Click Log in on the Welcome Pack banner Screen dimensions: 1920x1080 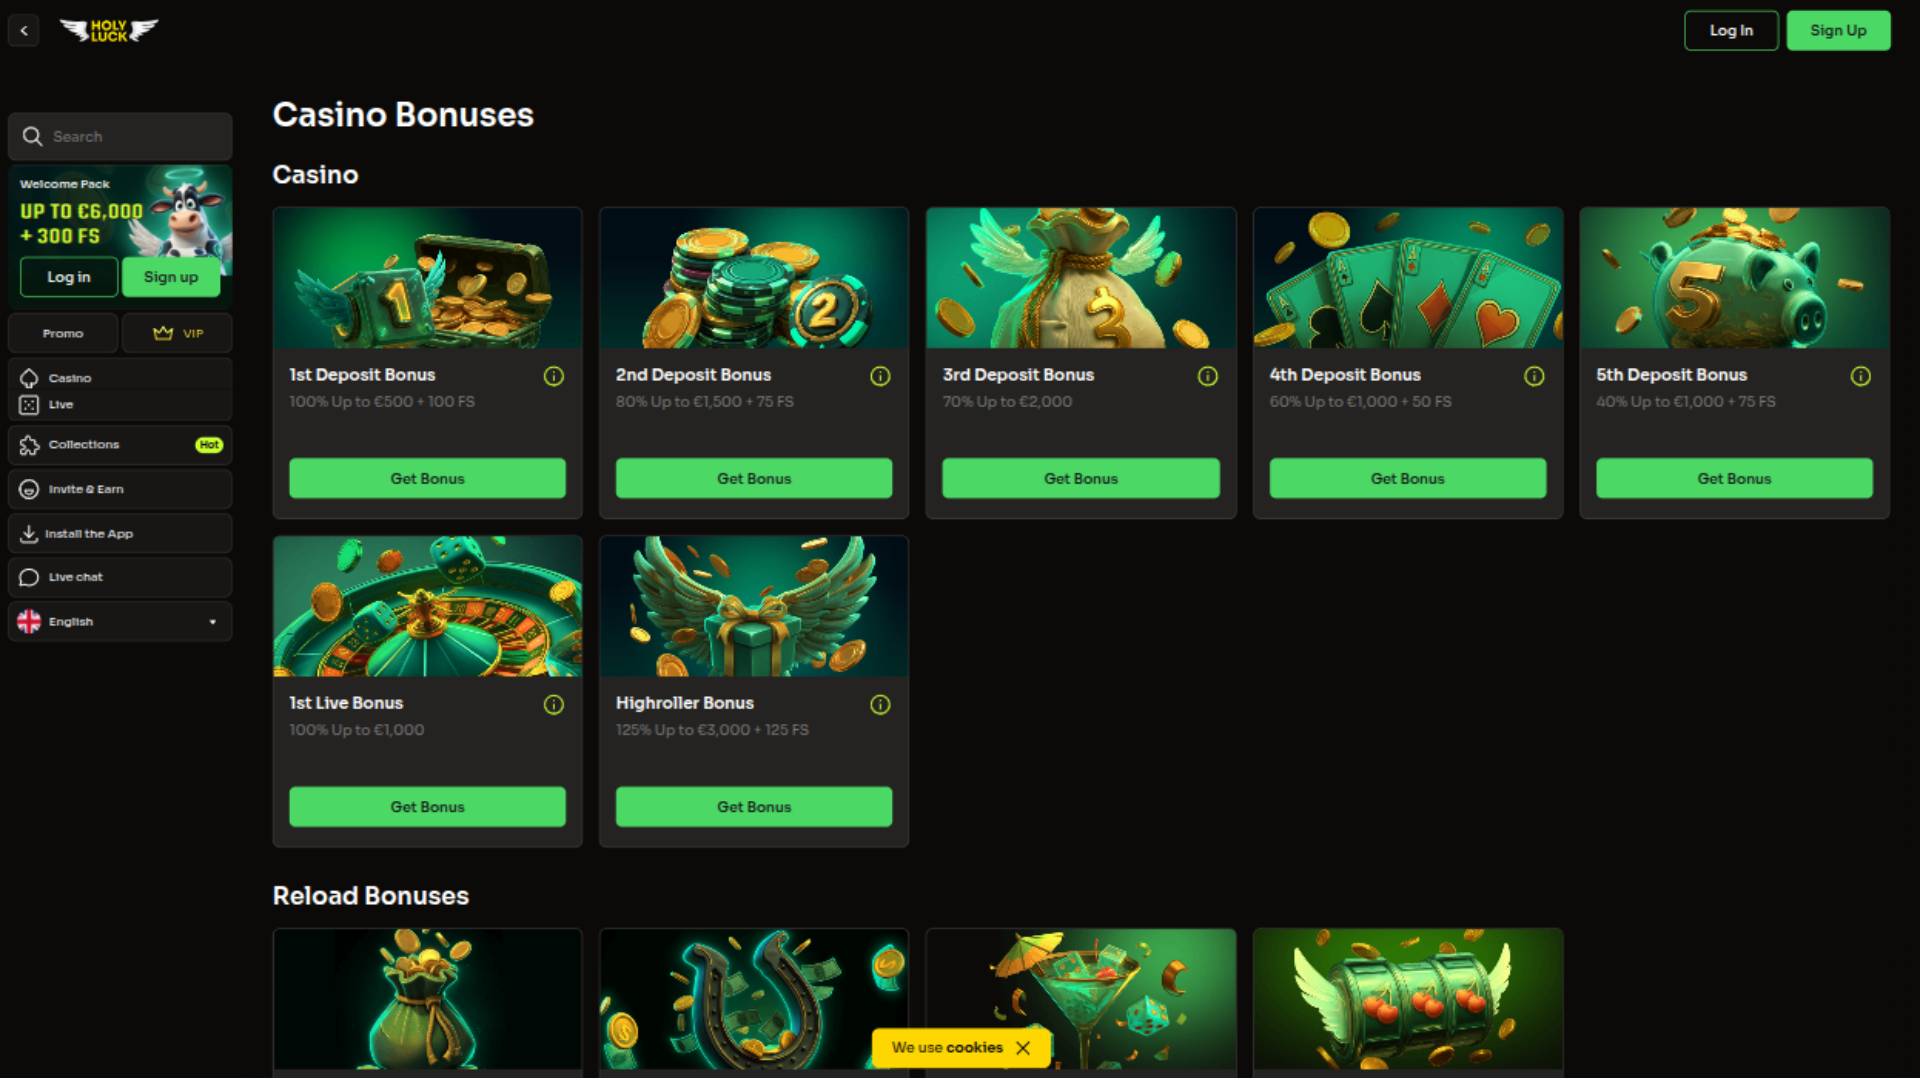pyautogui.click(x=69, y=277)
